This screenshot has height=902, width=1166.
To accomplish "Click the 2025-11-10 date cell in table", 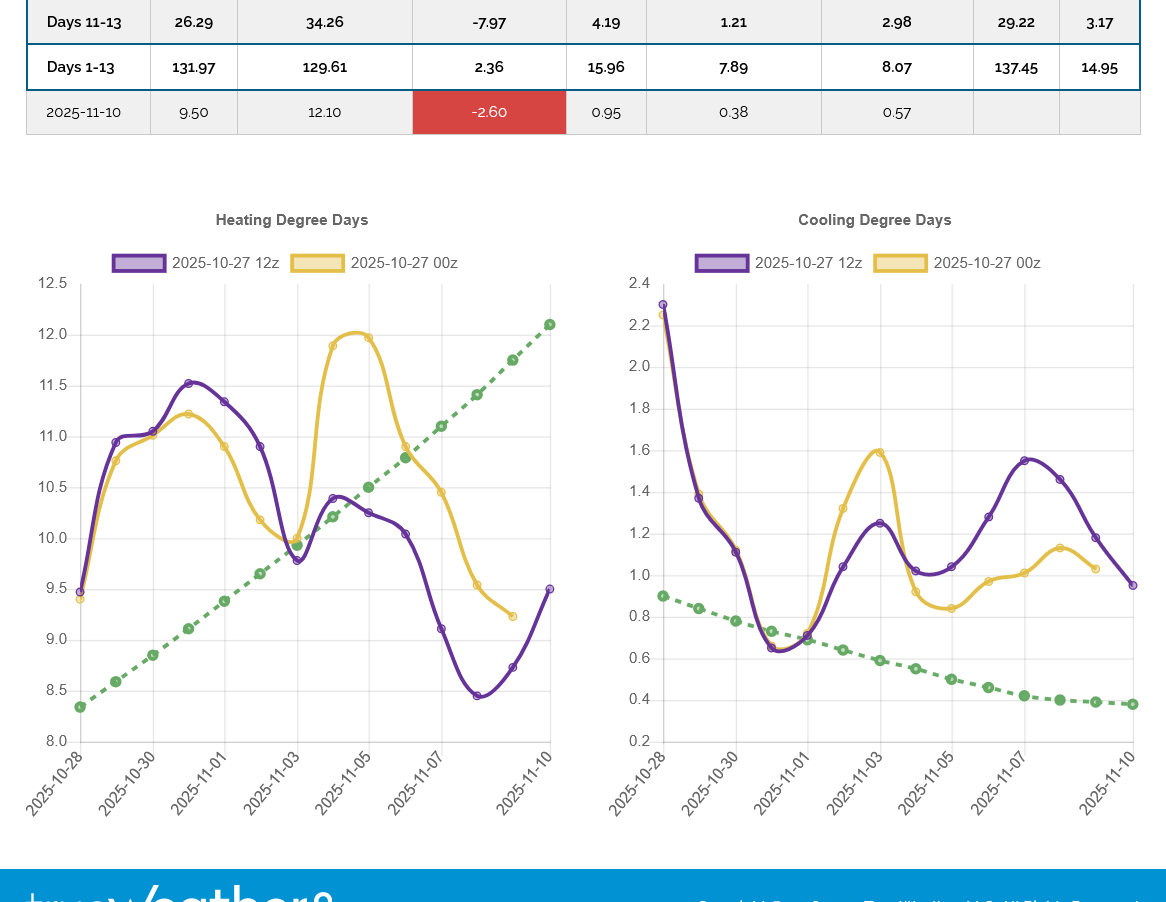I will pyautogui.click(x=84, y=112).
